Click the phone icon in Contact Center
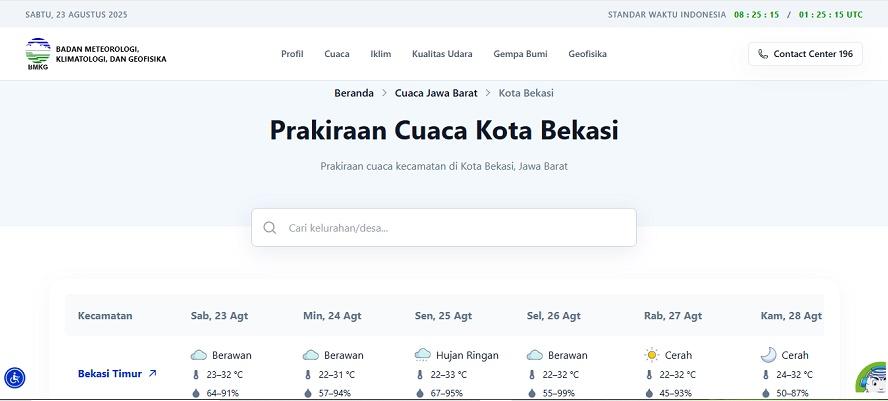This screenshot has width=888, height=401. (x=763, y=54)
